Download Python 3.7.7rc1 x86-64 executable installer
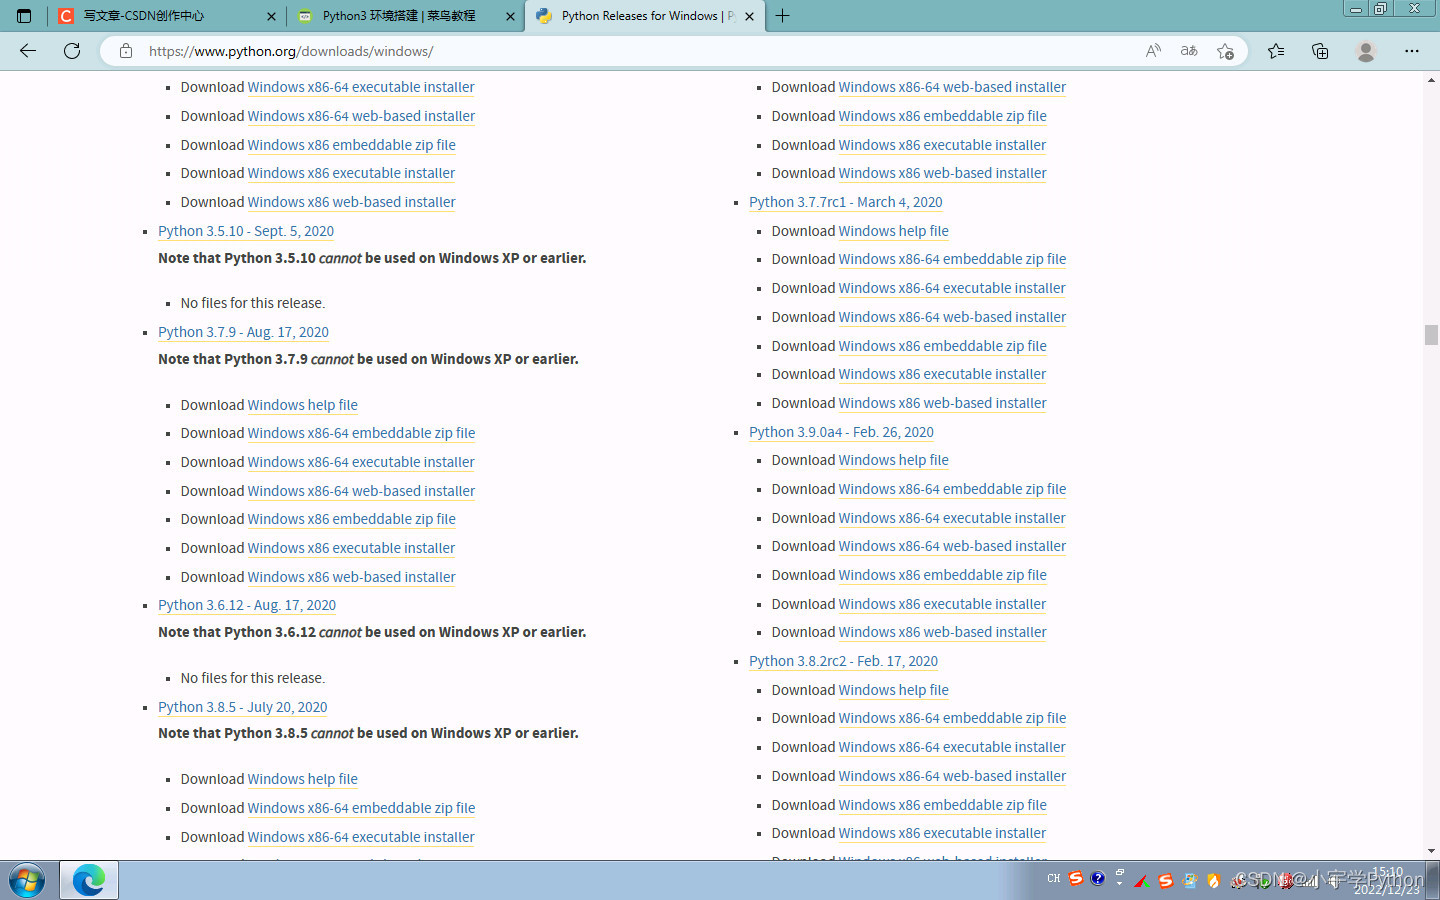1440x900 pixels. (x=952, y=288)
